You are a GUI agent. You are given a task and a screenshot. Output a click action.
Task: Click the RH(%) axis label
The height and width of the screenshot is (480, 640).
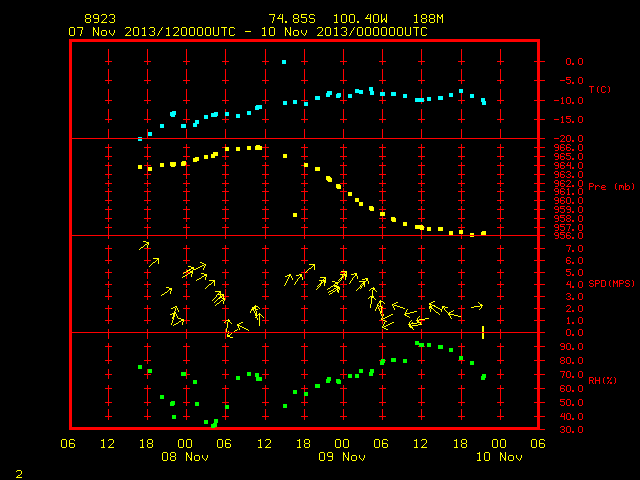coord(602,380)
